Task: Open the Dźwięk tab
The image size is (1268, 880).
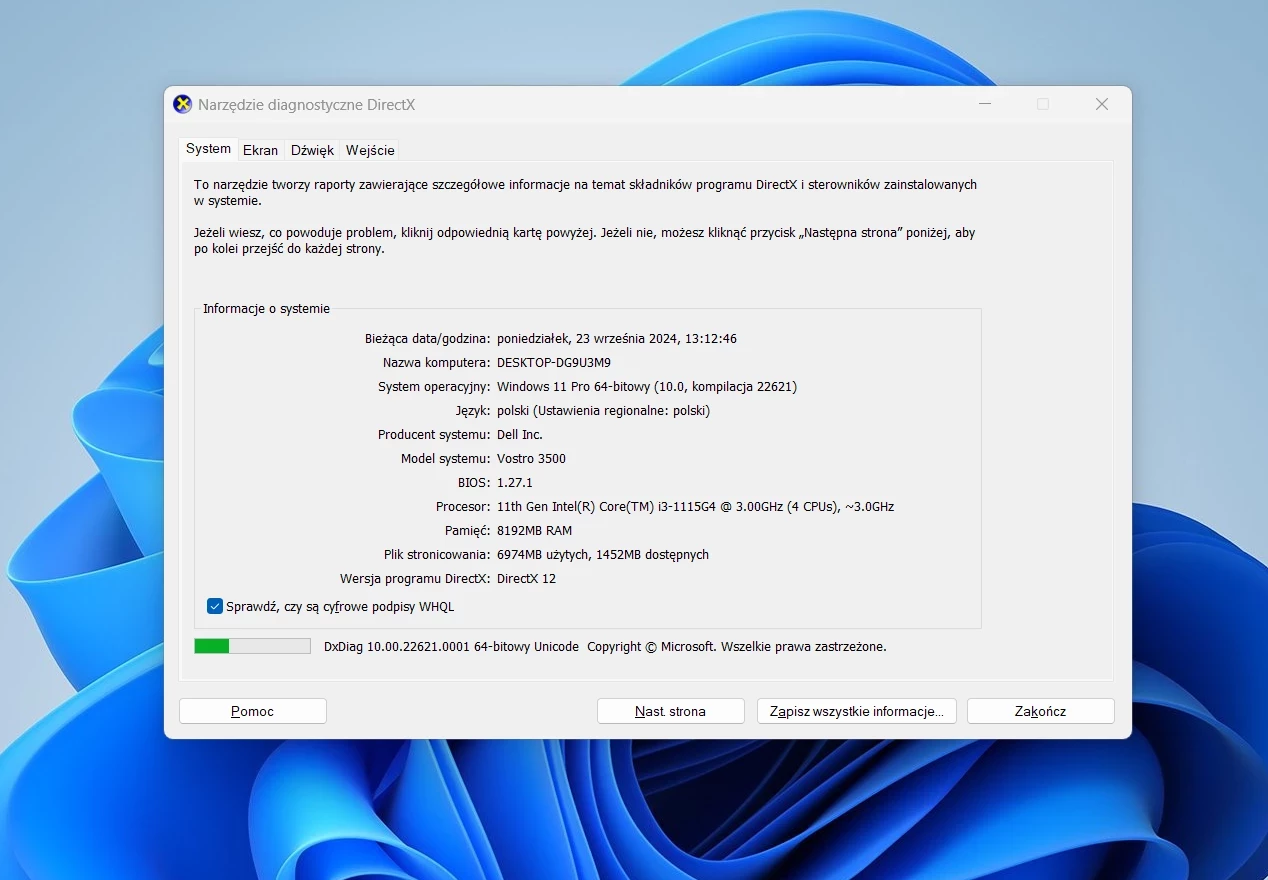Action: coord(312,150)
